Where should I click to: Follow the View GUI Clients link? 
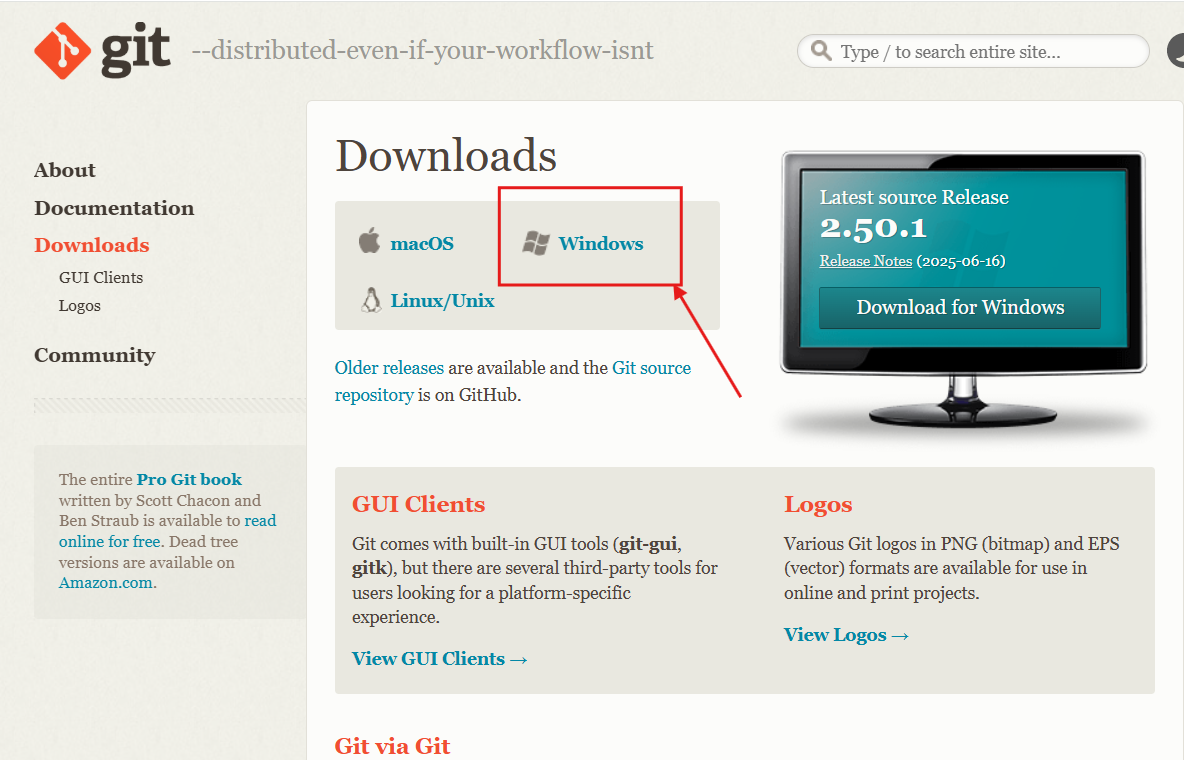tap(439, 659)
